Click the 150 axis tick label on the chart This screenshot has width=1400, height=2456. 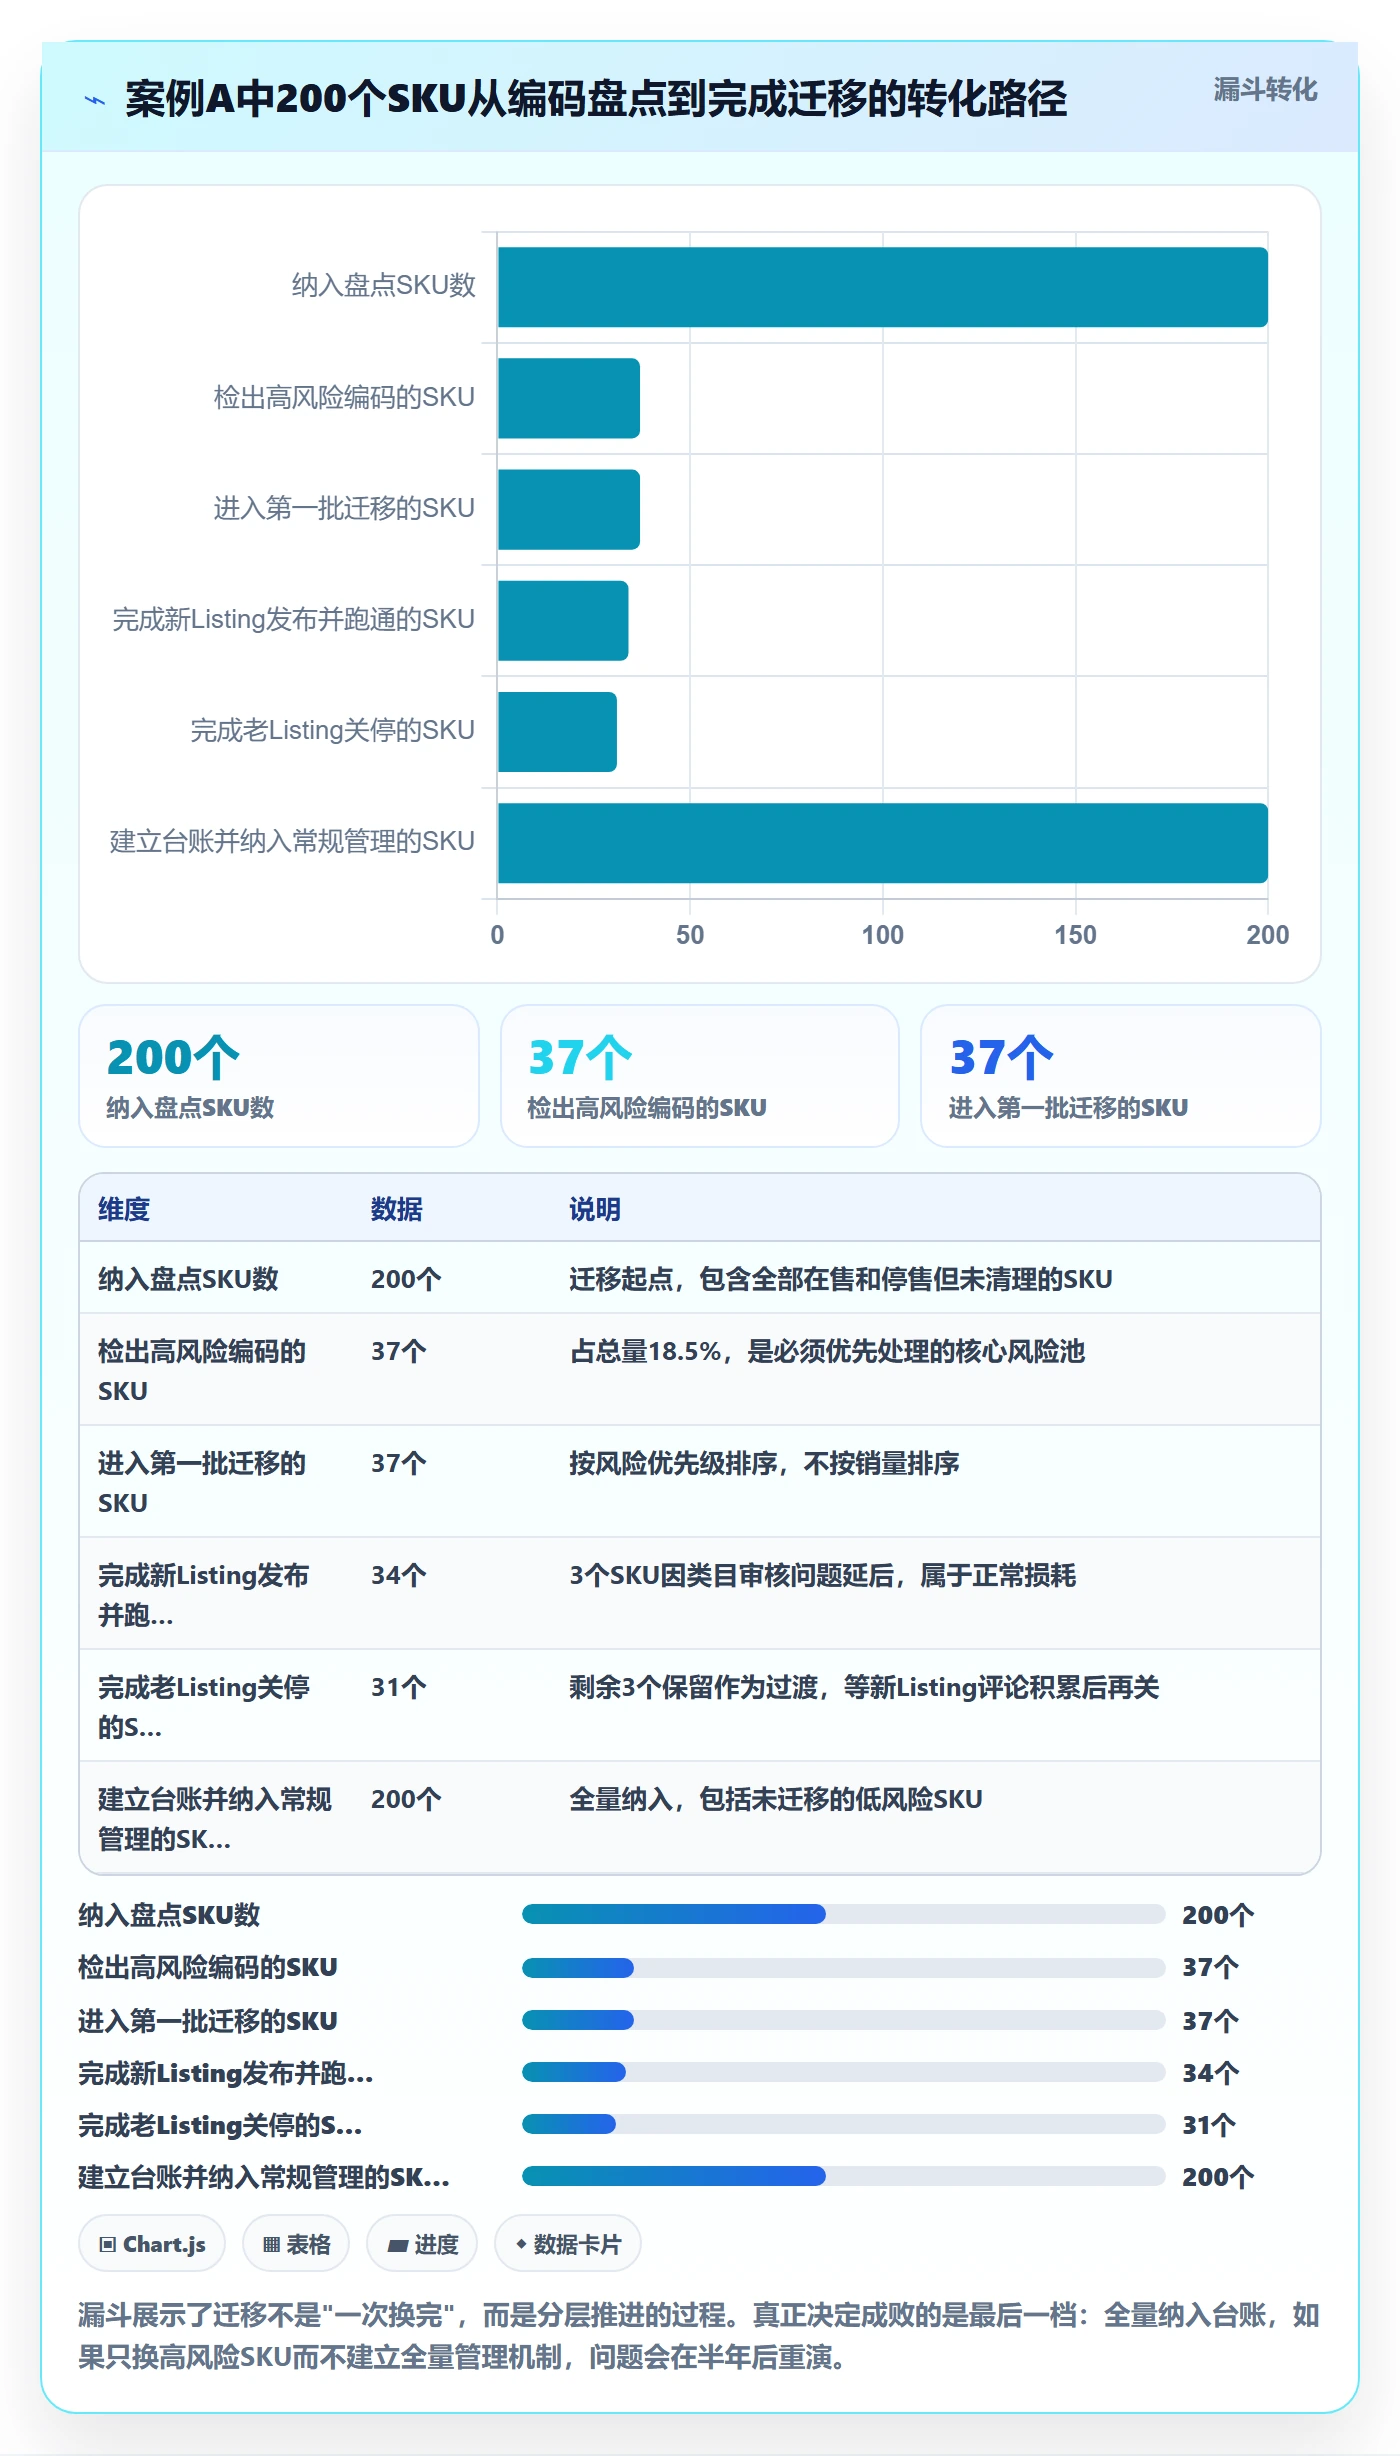(x=1075, y=935)
